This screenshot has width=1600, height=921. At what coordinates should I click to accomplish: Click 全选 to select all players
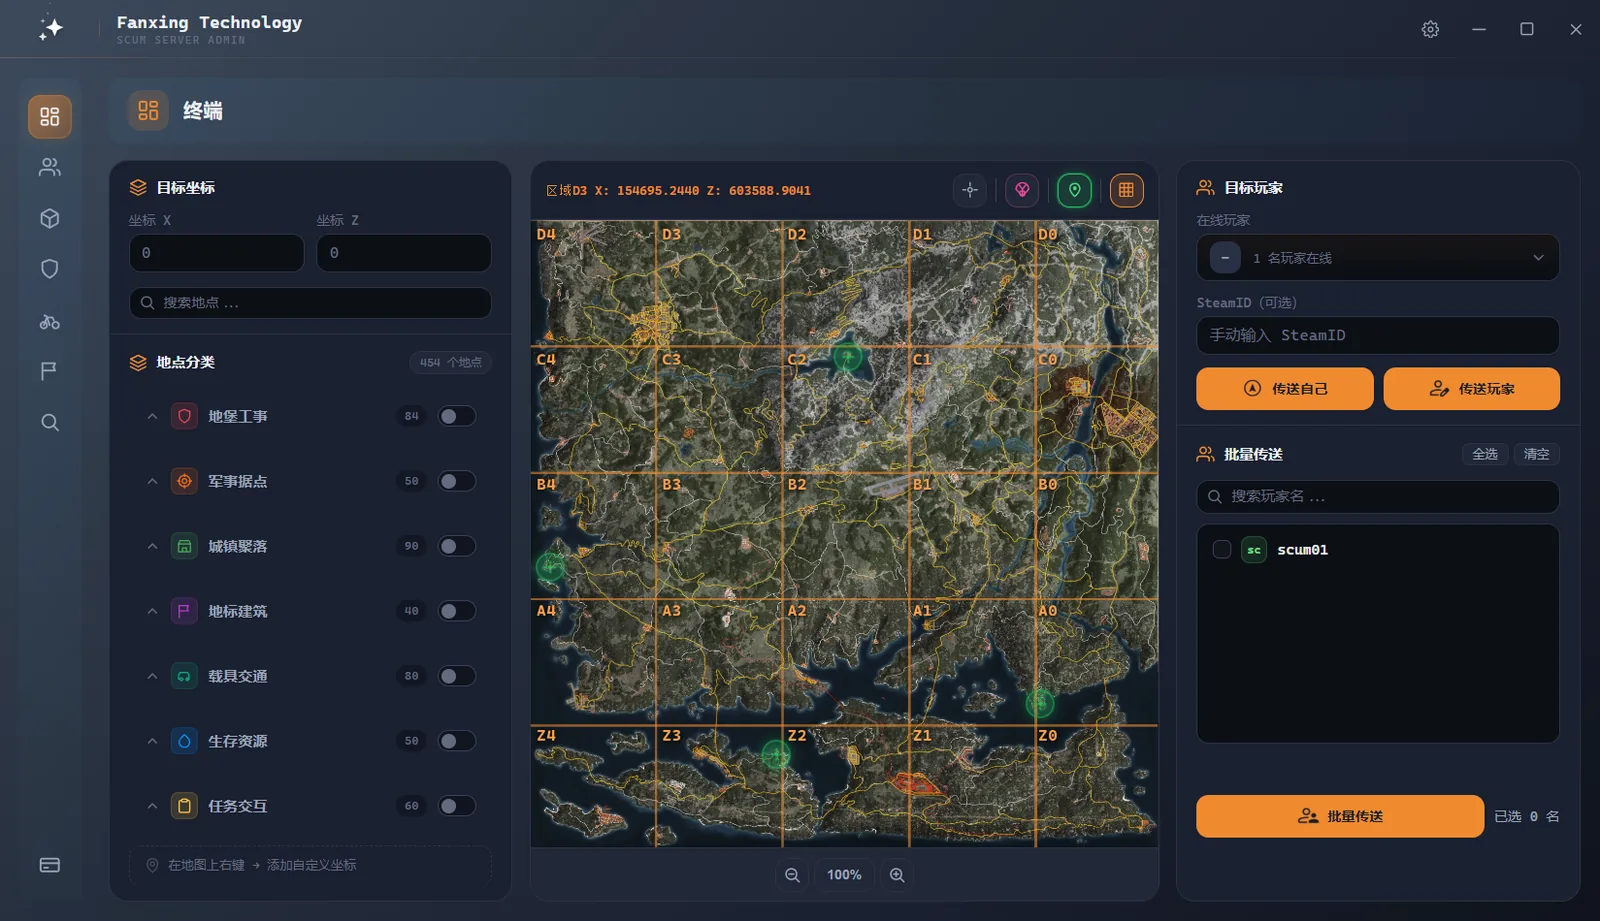(x=1485, y=454)
